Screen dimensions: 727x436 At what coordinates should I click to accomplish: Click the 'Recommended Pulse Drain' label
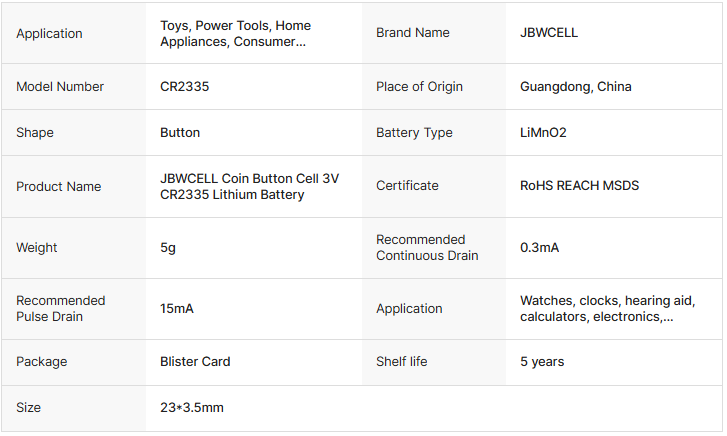pos(60,309)
